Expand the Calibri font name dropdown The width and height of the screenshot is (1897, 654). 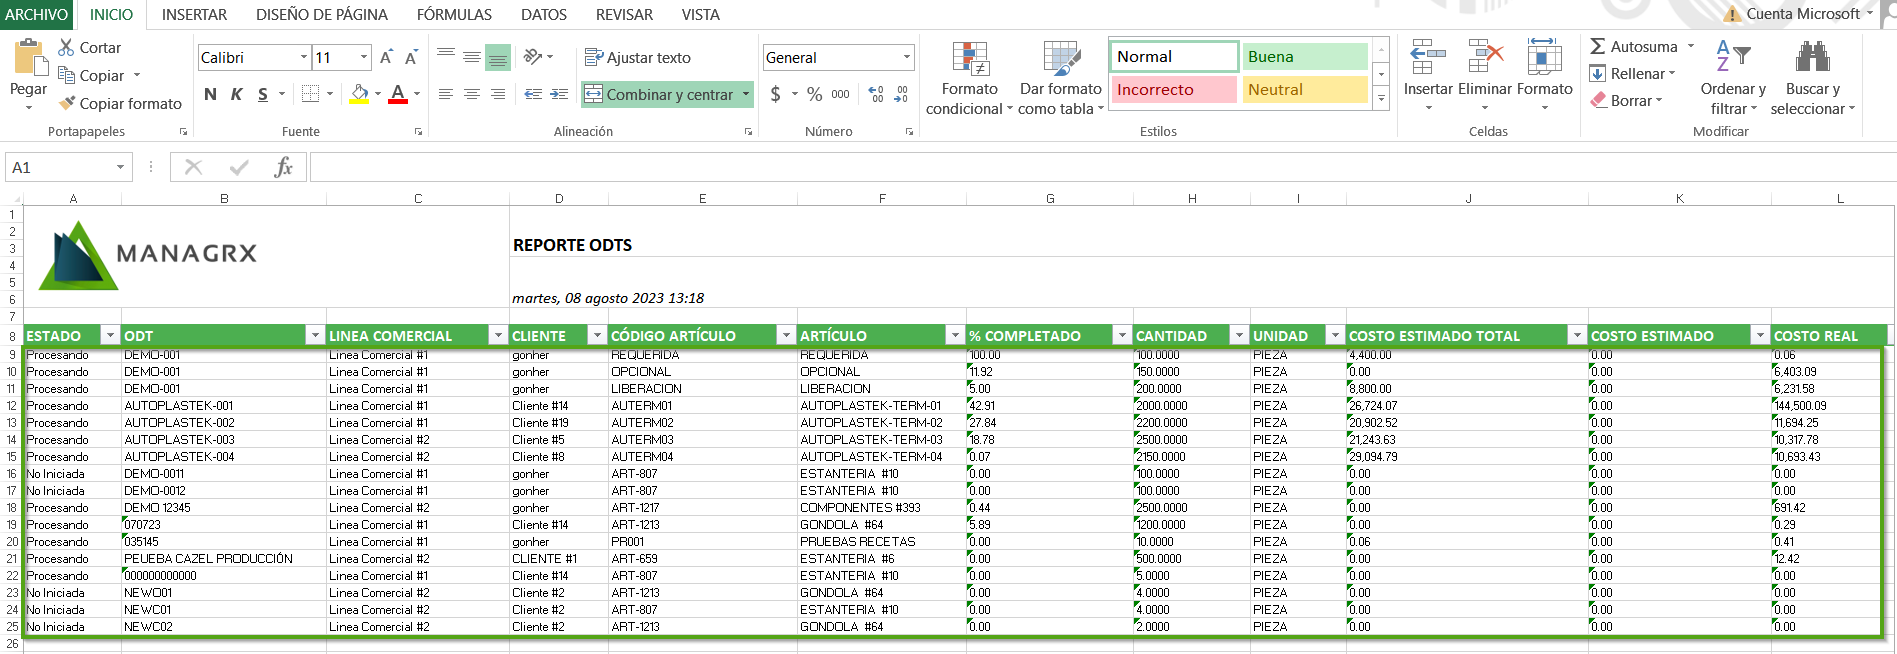click(x=304, y=57)
